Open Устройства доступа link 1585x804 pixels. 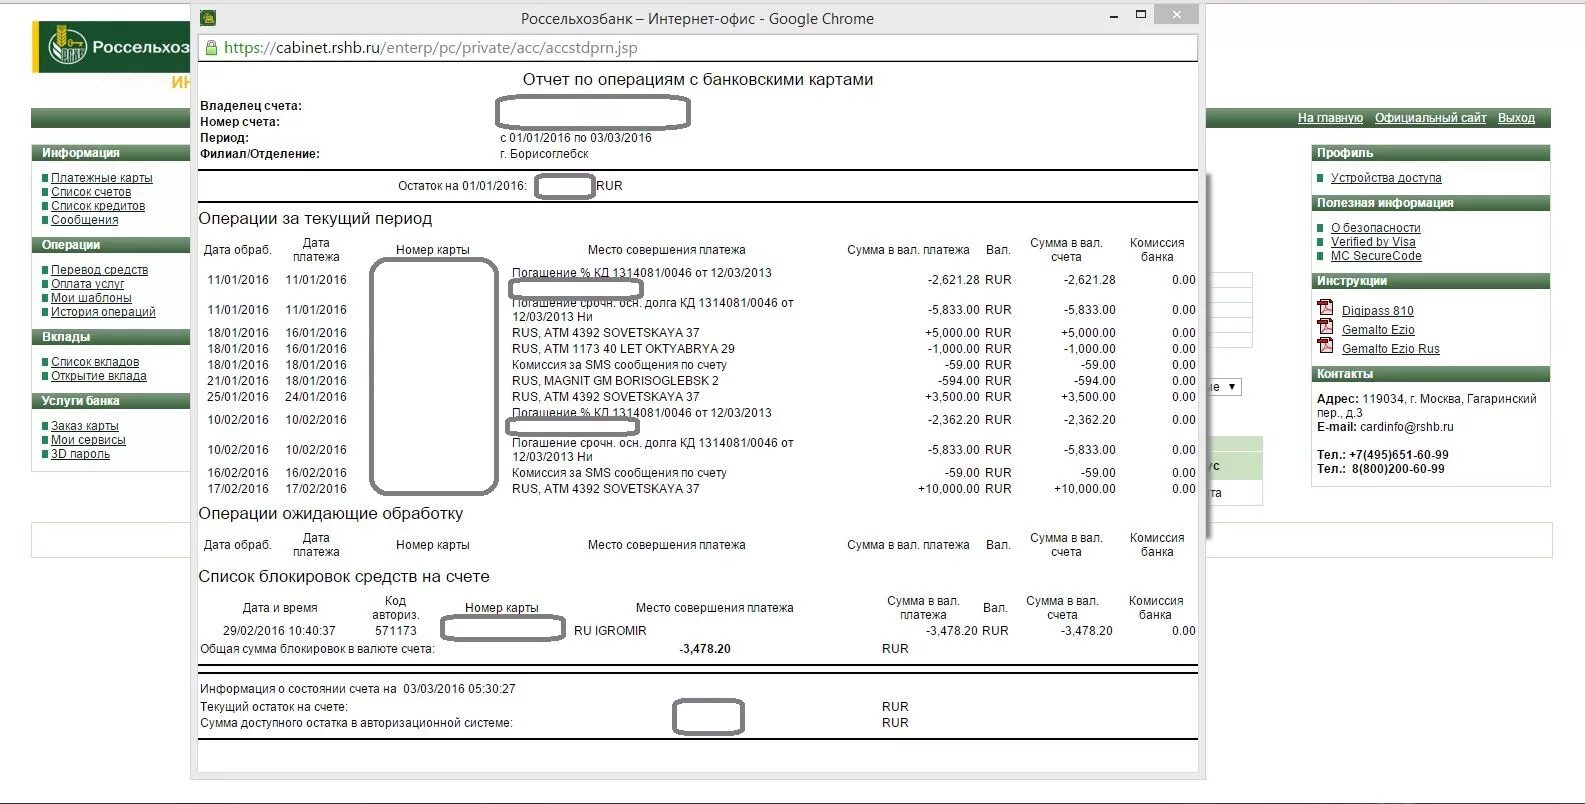[1386, 178]
